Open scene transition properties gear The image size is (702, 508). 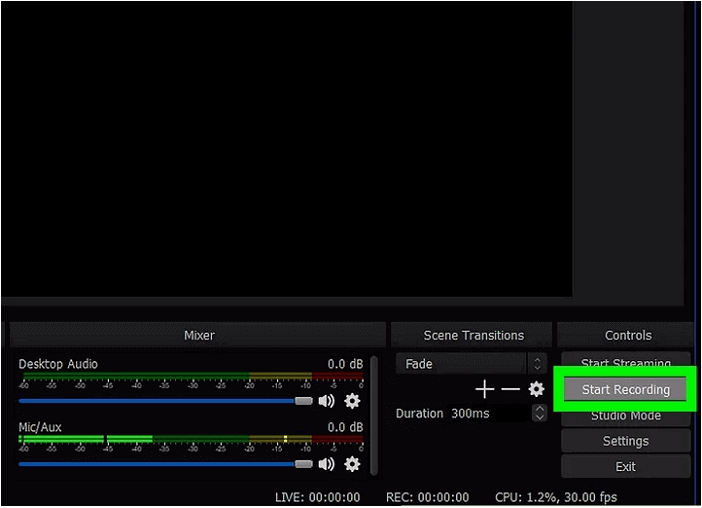[x=536, y=389]
